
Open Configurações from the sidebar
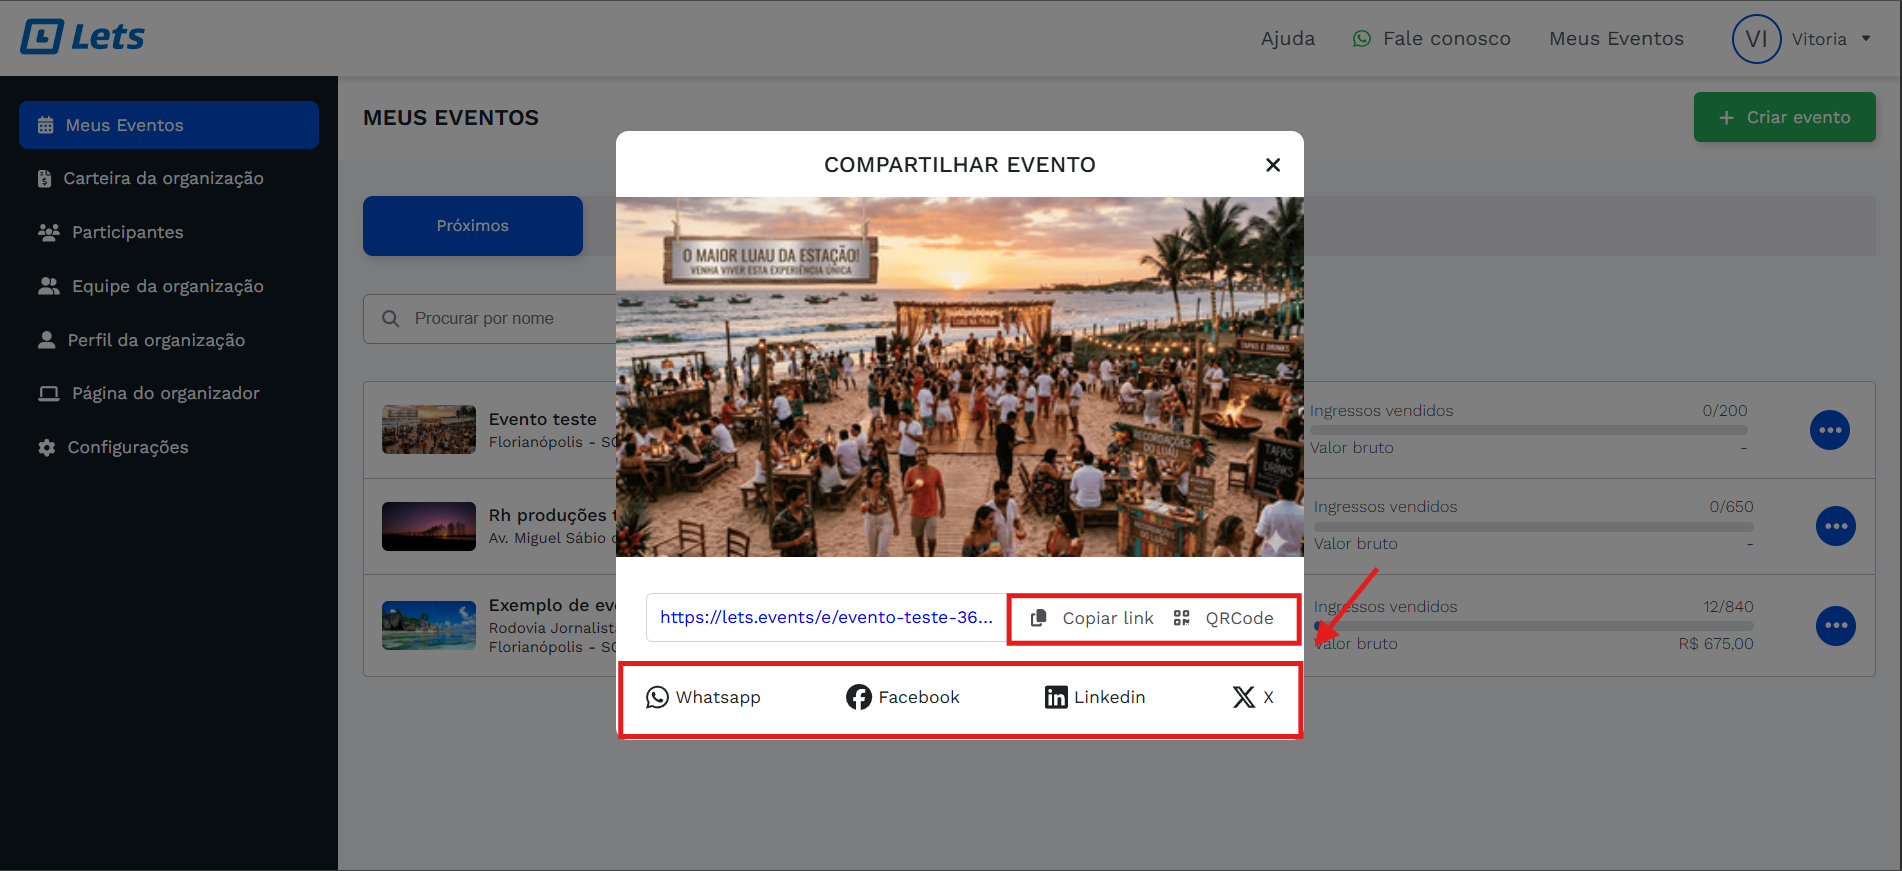pos(127,447)
